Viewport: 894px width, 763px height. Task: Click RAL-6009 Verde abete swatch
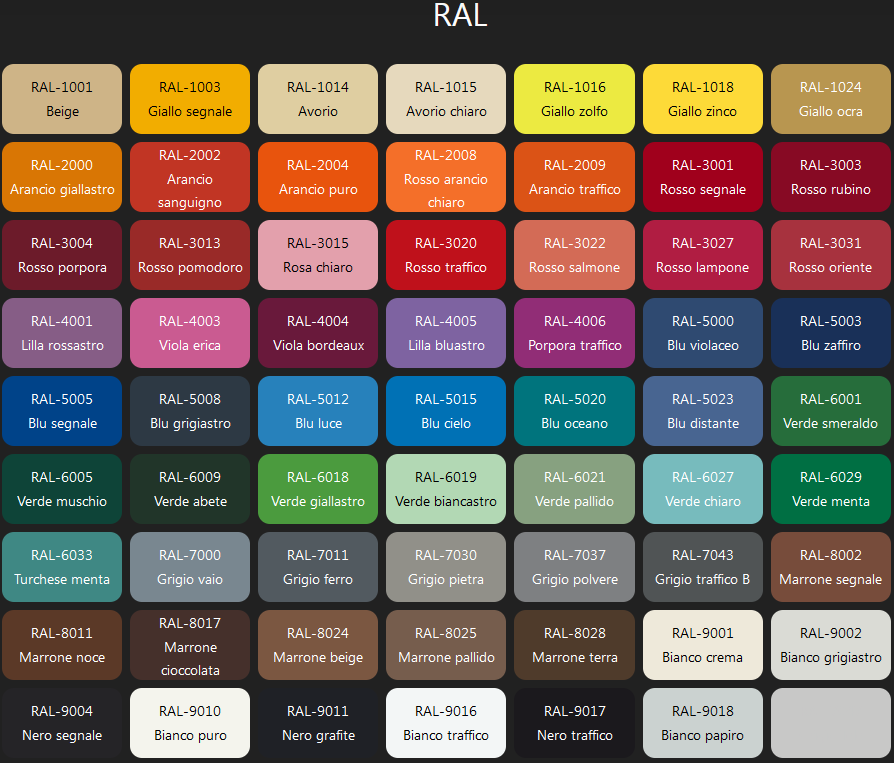pyautogui.click(x=190, y=489)
